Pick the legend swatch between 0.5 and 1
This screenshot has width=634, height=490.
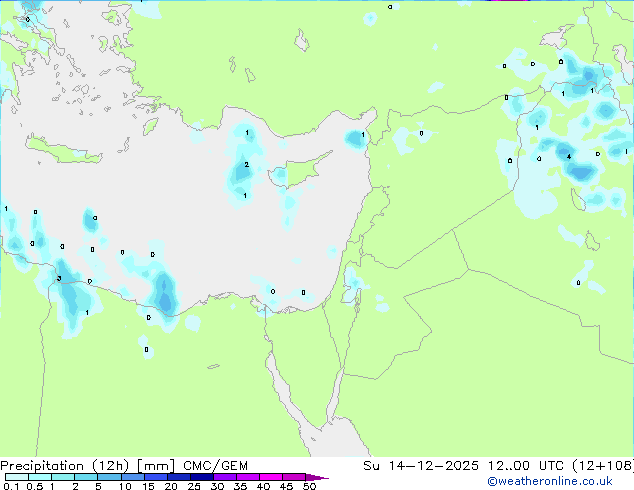tap(40, 477)
